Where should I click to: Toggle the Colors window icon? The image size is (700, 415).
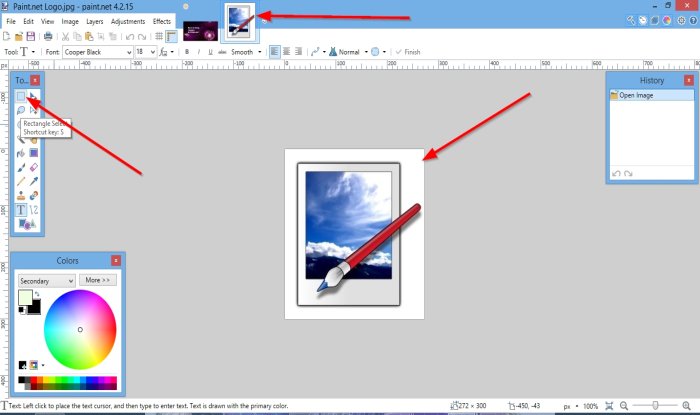click(667, 20)
